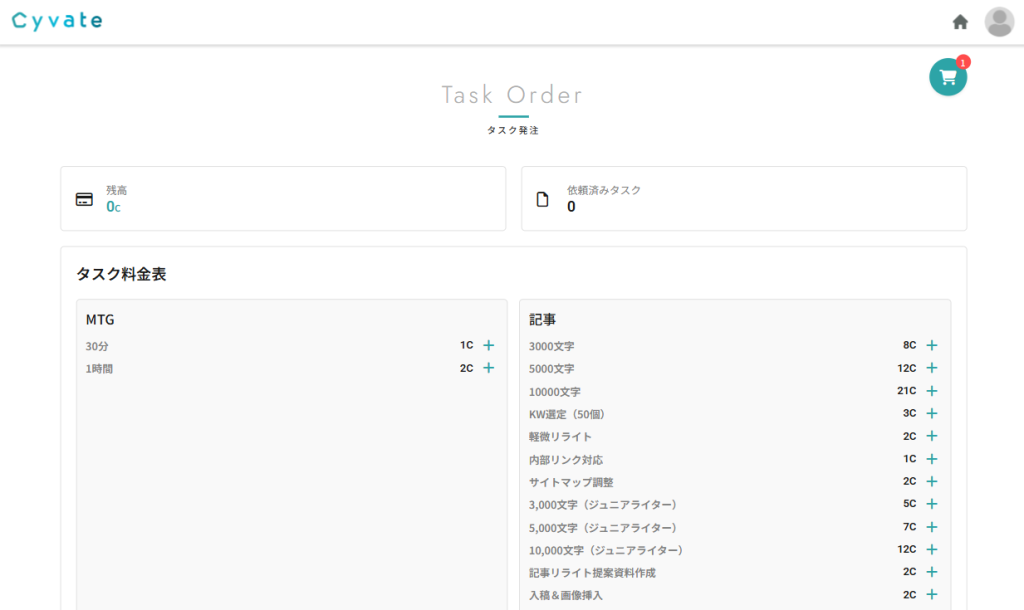Add 記事リライト提案資料作成 task using plus
The image size is (1024, 610).
click(932, 572)
